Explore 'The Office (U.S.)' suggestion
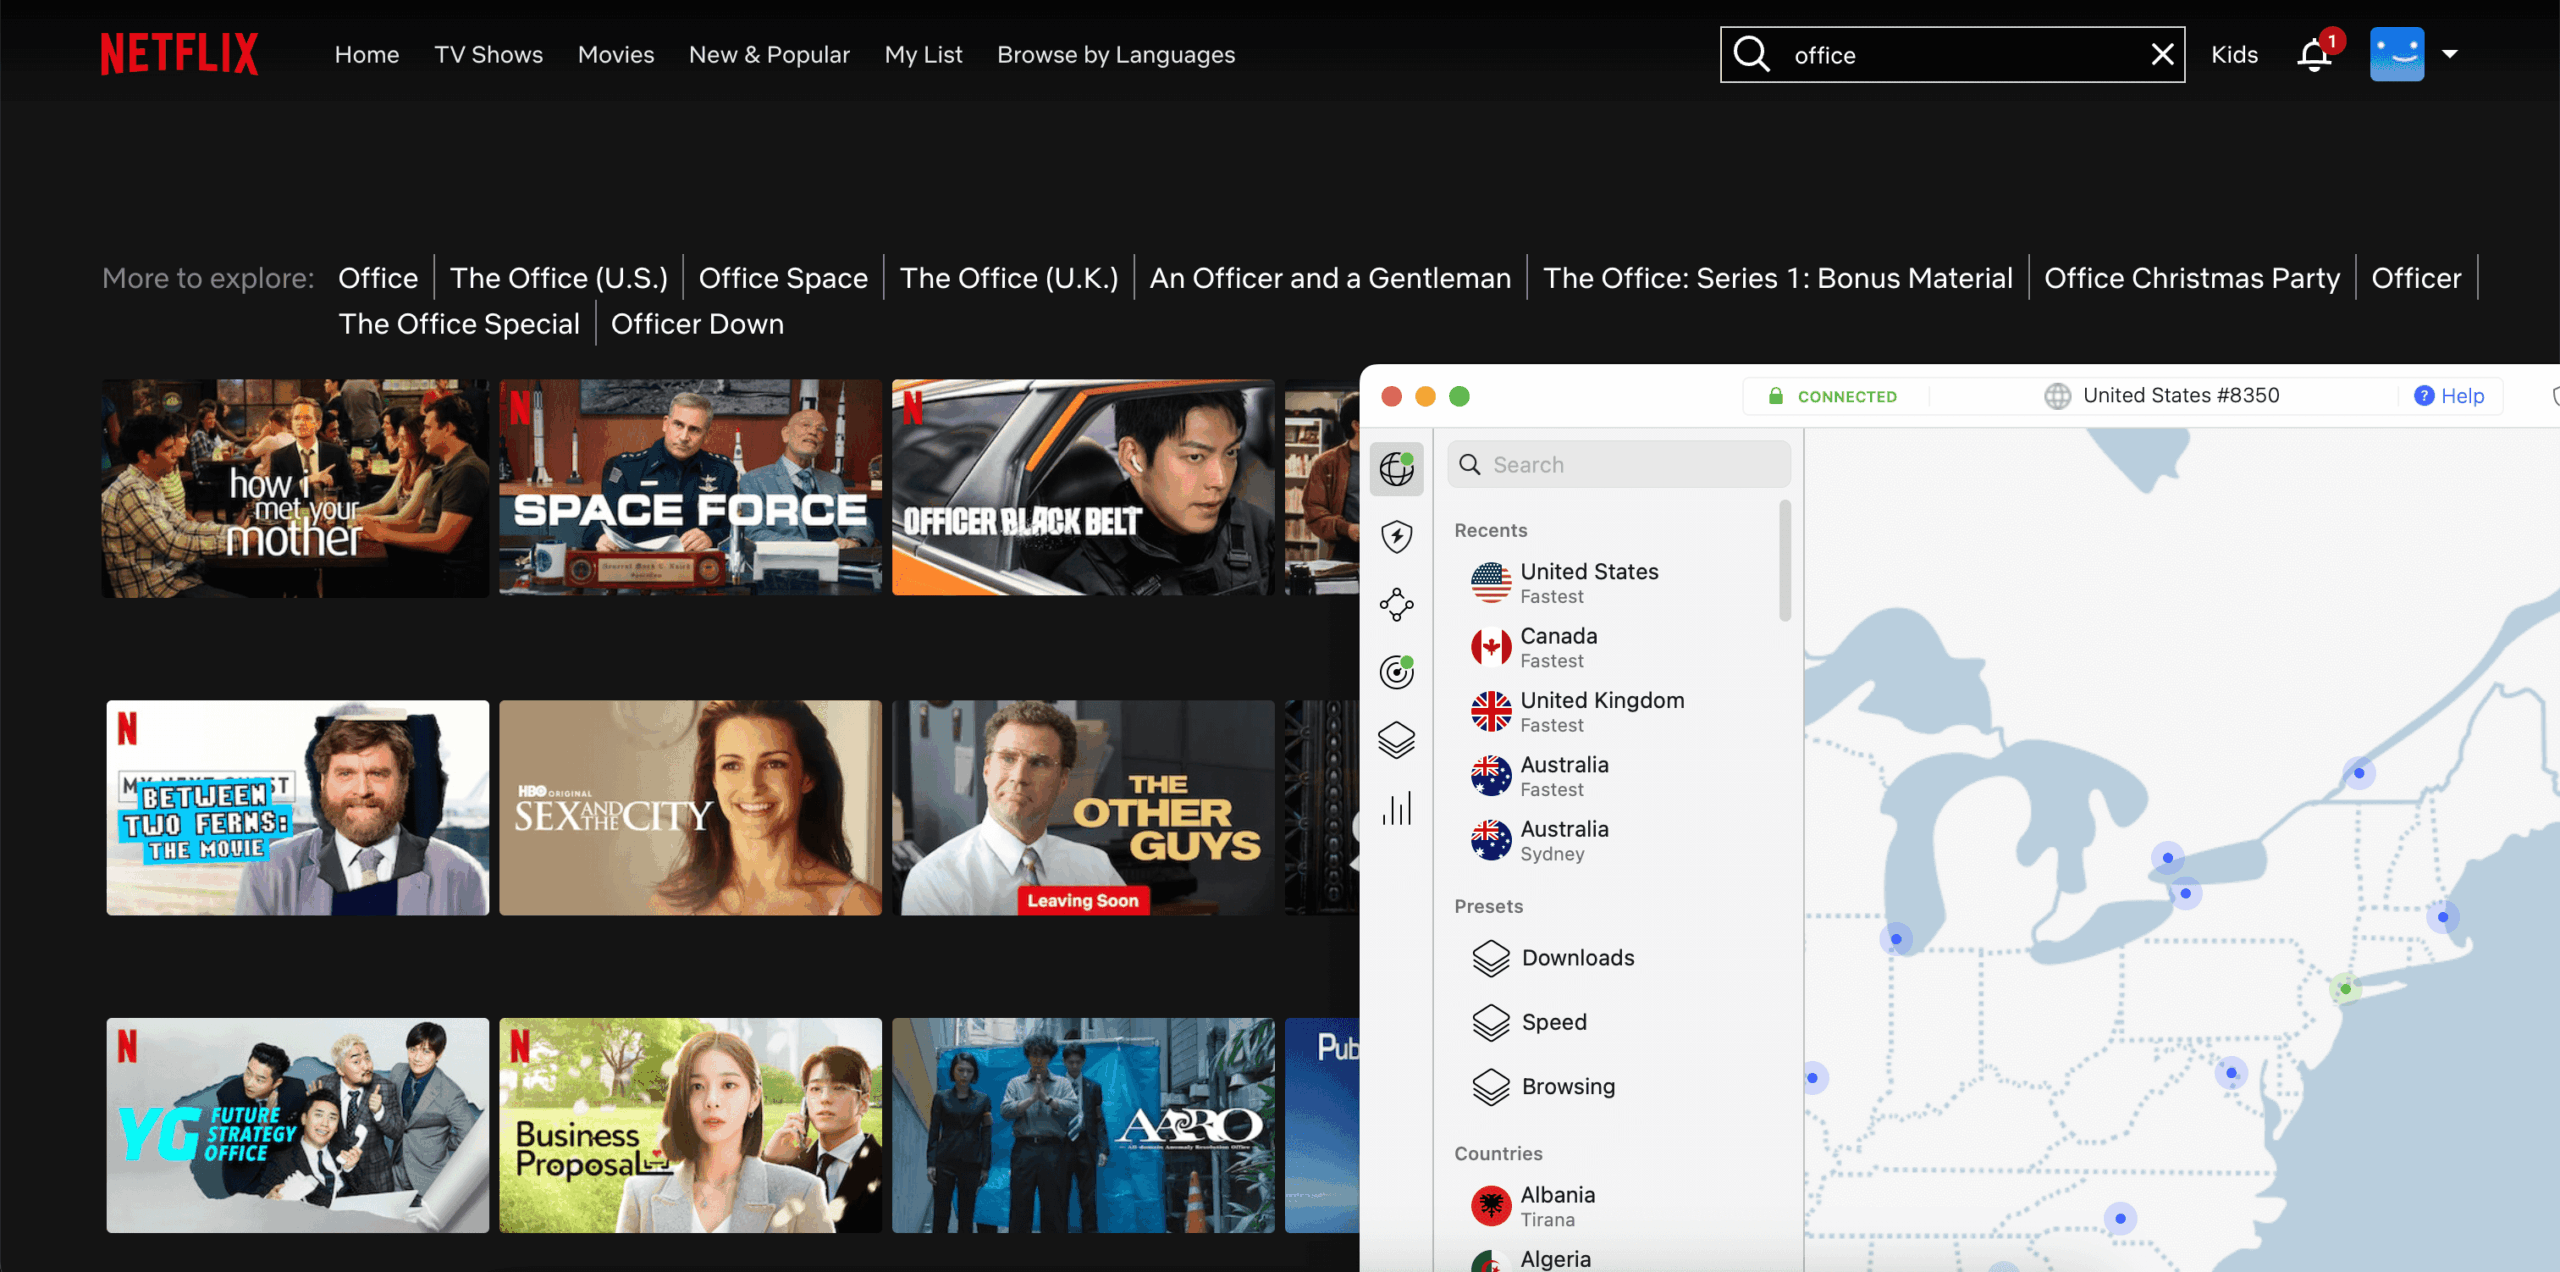Viewport: 2560px width, 1272px height. click(x=558, y=278)
